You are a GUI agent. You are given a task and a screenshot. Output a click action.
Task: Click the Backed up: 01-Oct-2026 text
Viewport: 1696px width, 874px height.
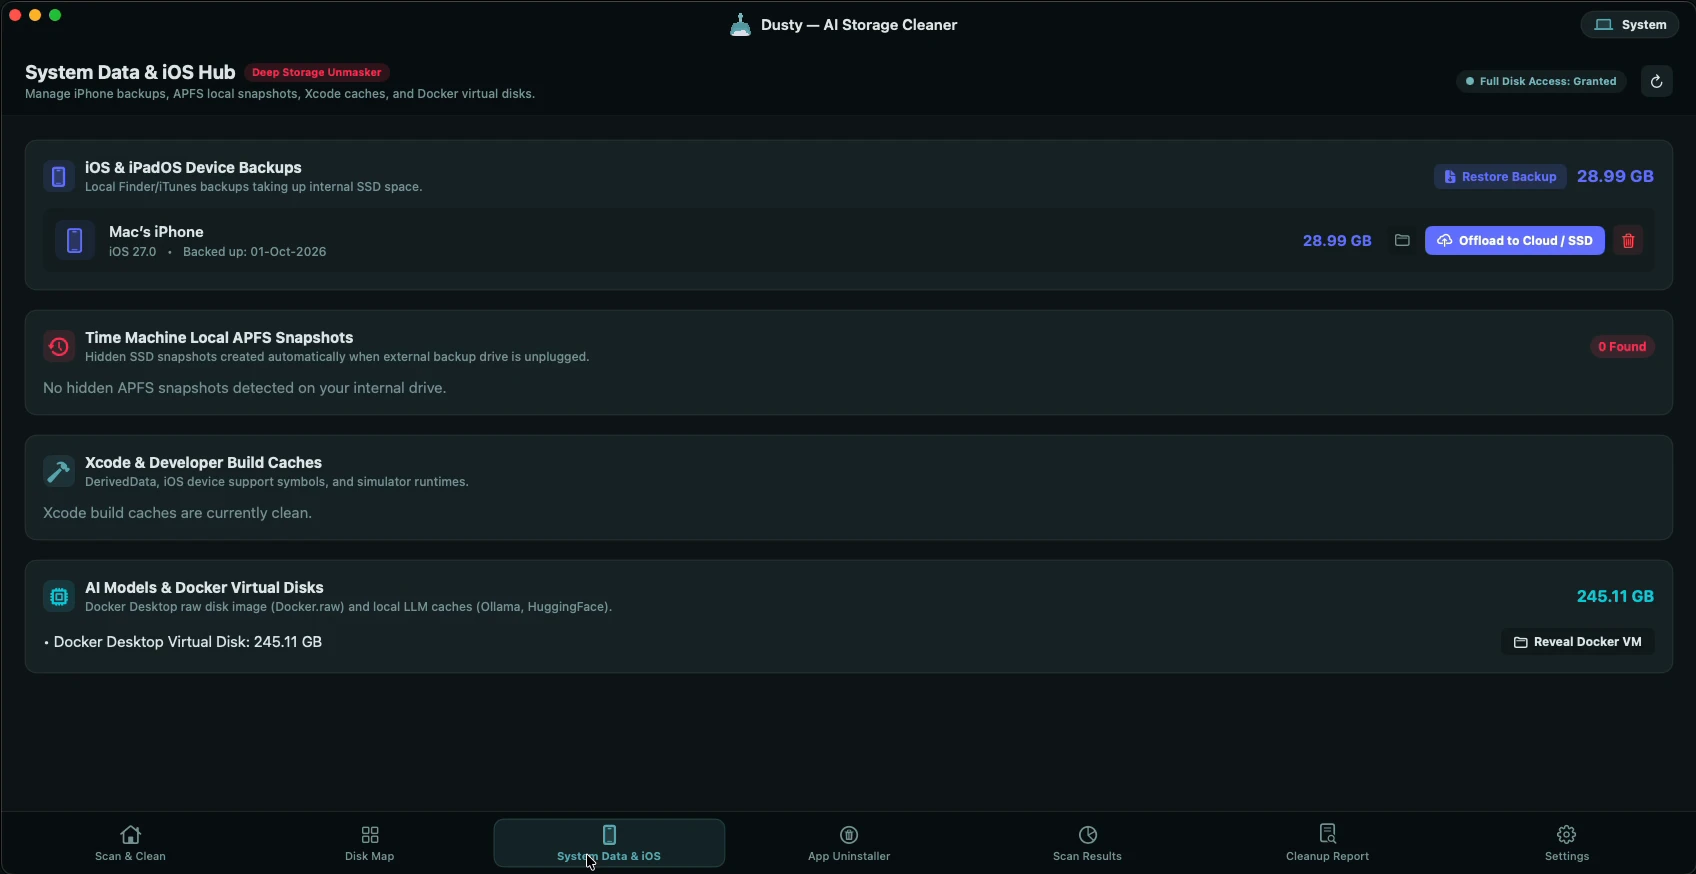coord(255,252)
